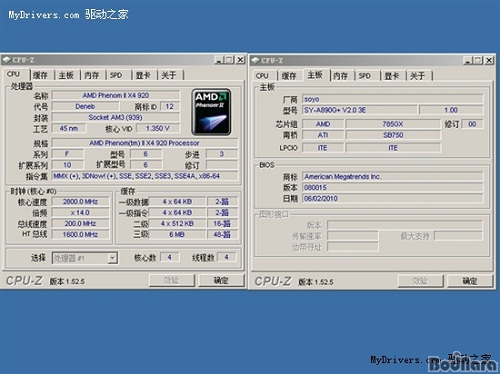Screen dimensions: 500x374
Task: Click the specification field AMD Phenom(tm) II X4 920 Processor
Action: coord(145,143)
